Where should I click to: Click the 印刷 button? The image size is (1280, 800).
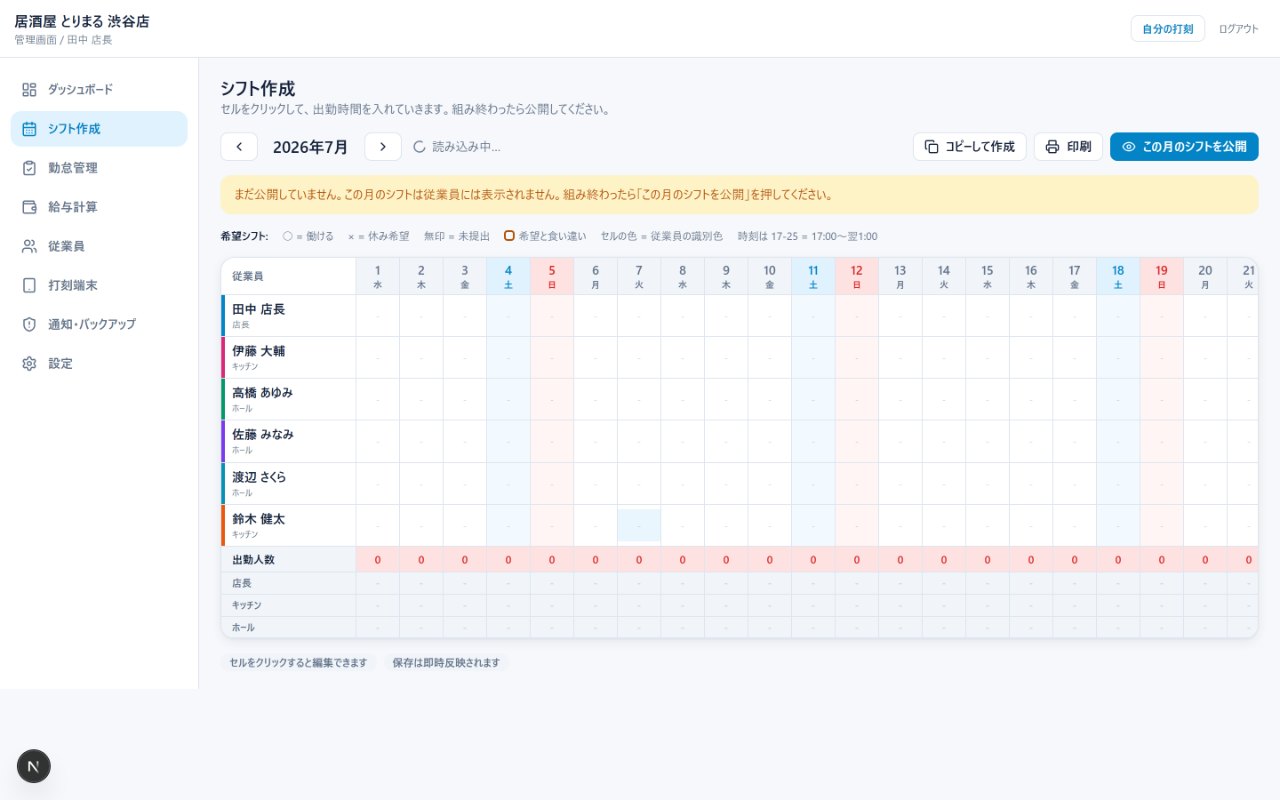click(1068, 147)
